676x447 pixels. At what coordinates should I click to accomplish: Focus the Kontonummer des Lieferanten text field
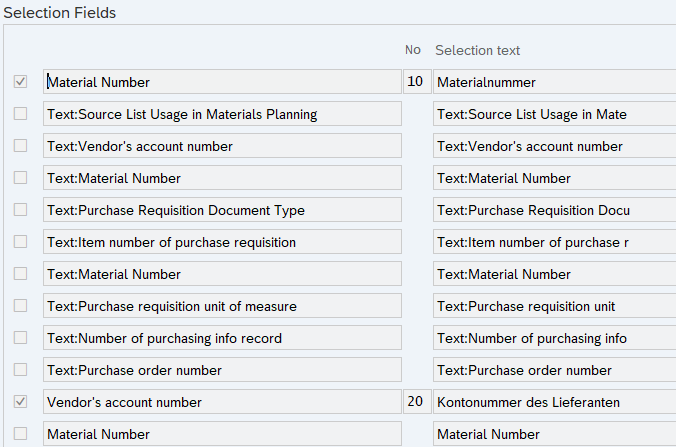pos(553,402)
